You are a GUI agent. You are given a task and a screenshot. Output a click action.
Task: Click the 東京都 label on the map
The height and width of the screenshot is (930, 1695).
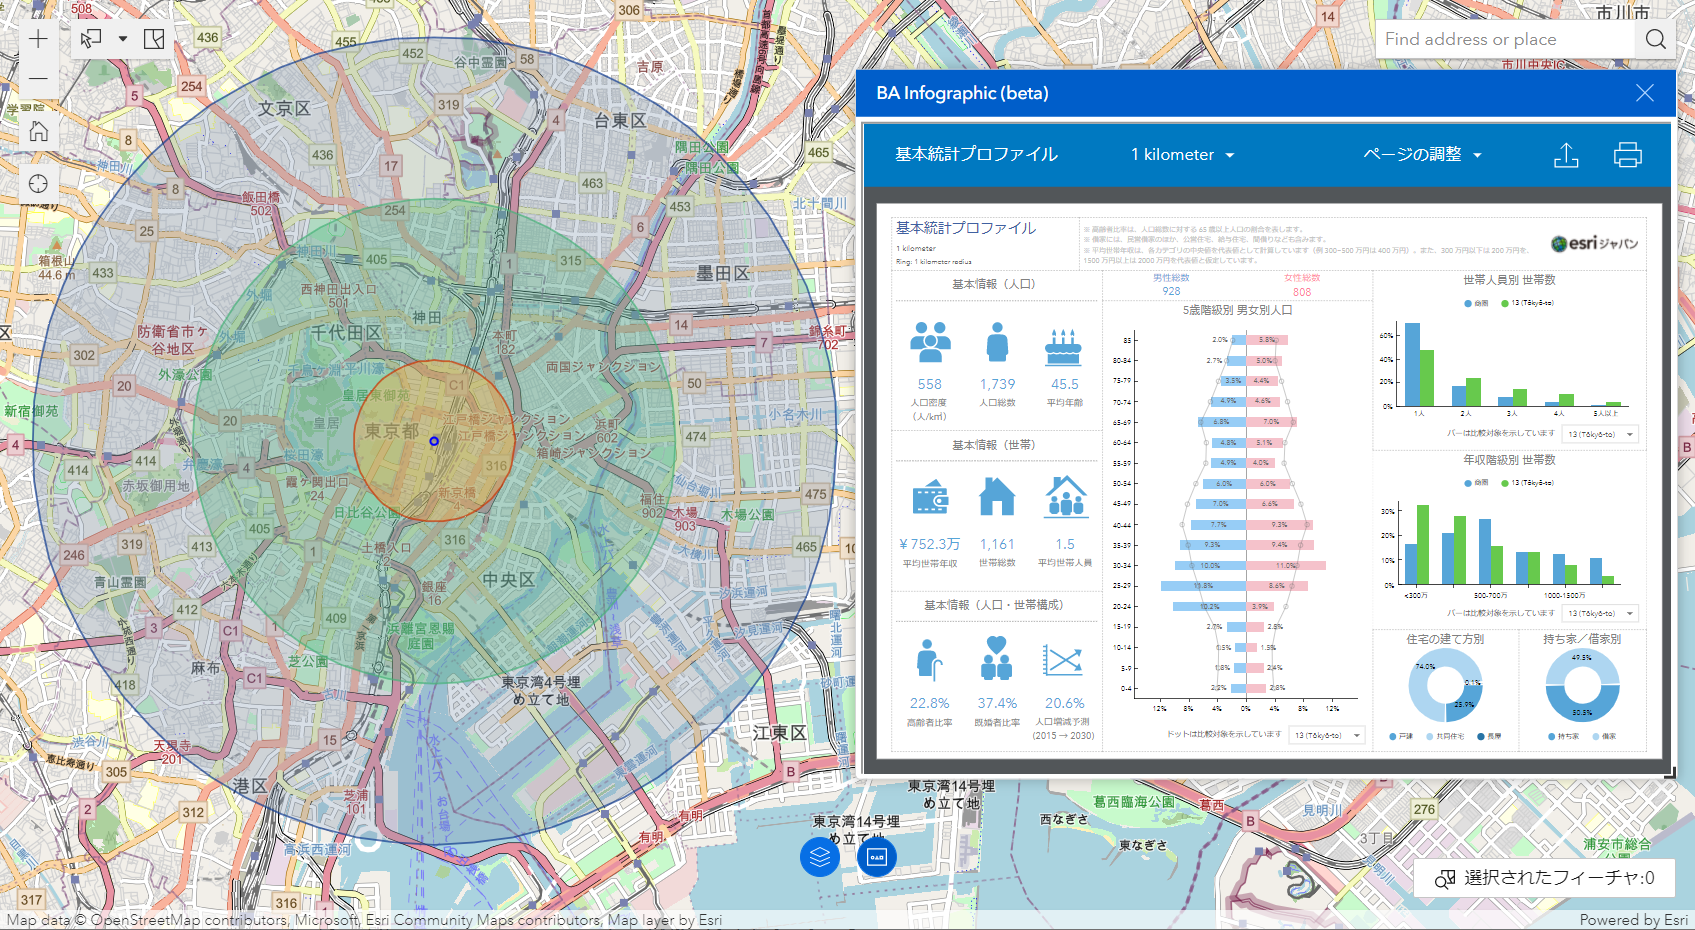pyautogui.click(x=391, y=431)
